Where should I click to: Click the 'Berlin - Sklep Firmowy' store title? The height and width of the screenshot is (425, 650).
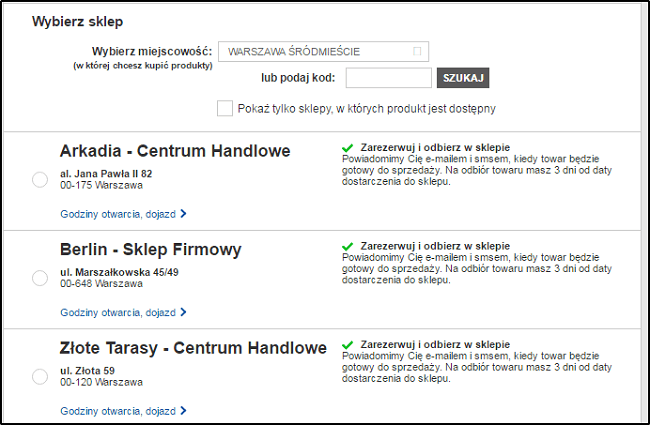(x=151, y=249)
